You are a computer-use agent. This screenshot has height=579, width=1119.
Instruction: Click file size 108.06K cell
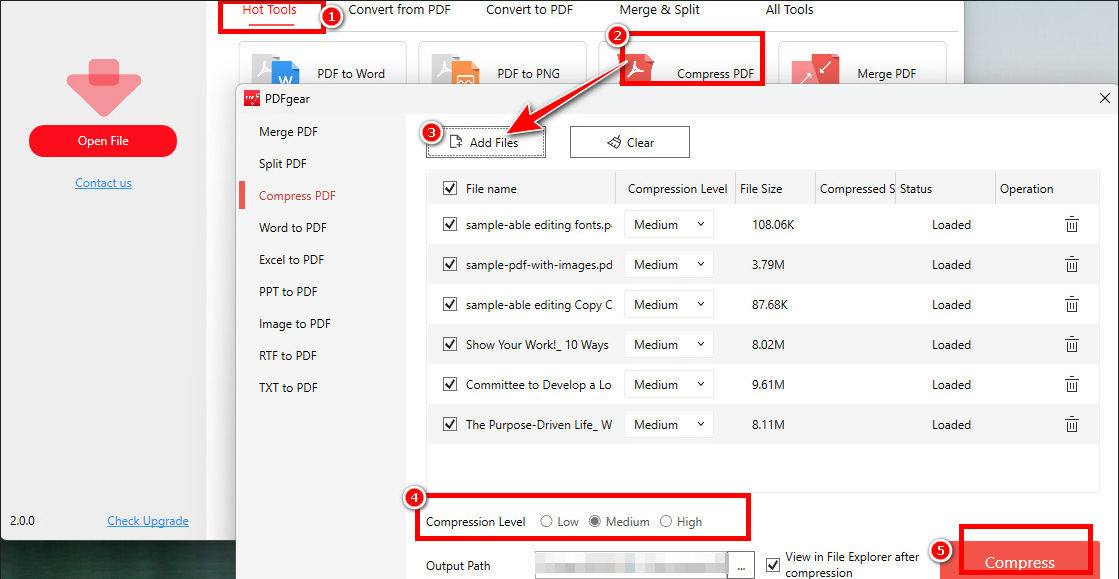[x=774, y=225]
